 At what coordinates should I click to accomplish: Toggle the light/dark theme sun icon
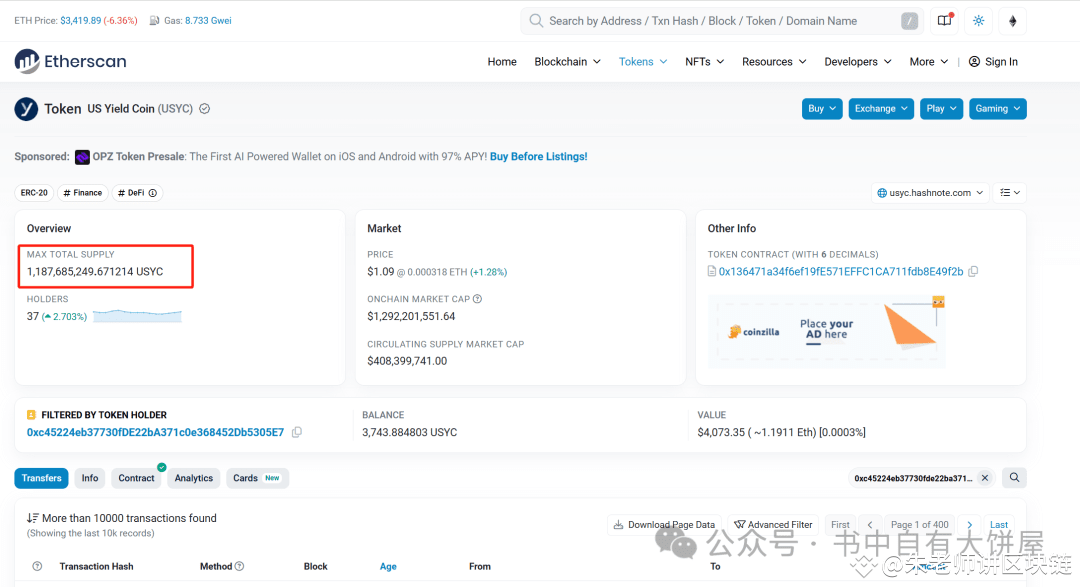[x=979, y=21]
